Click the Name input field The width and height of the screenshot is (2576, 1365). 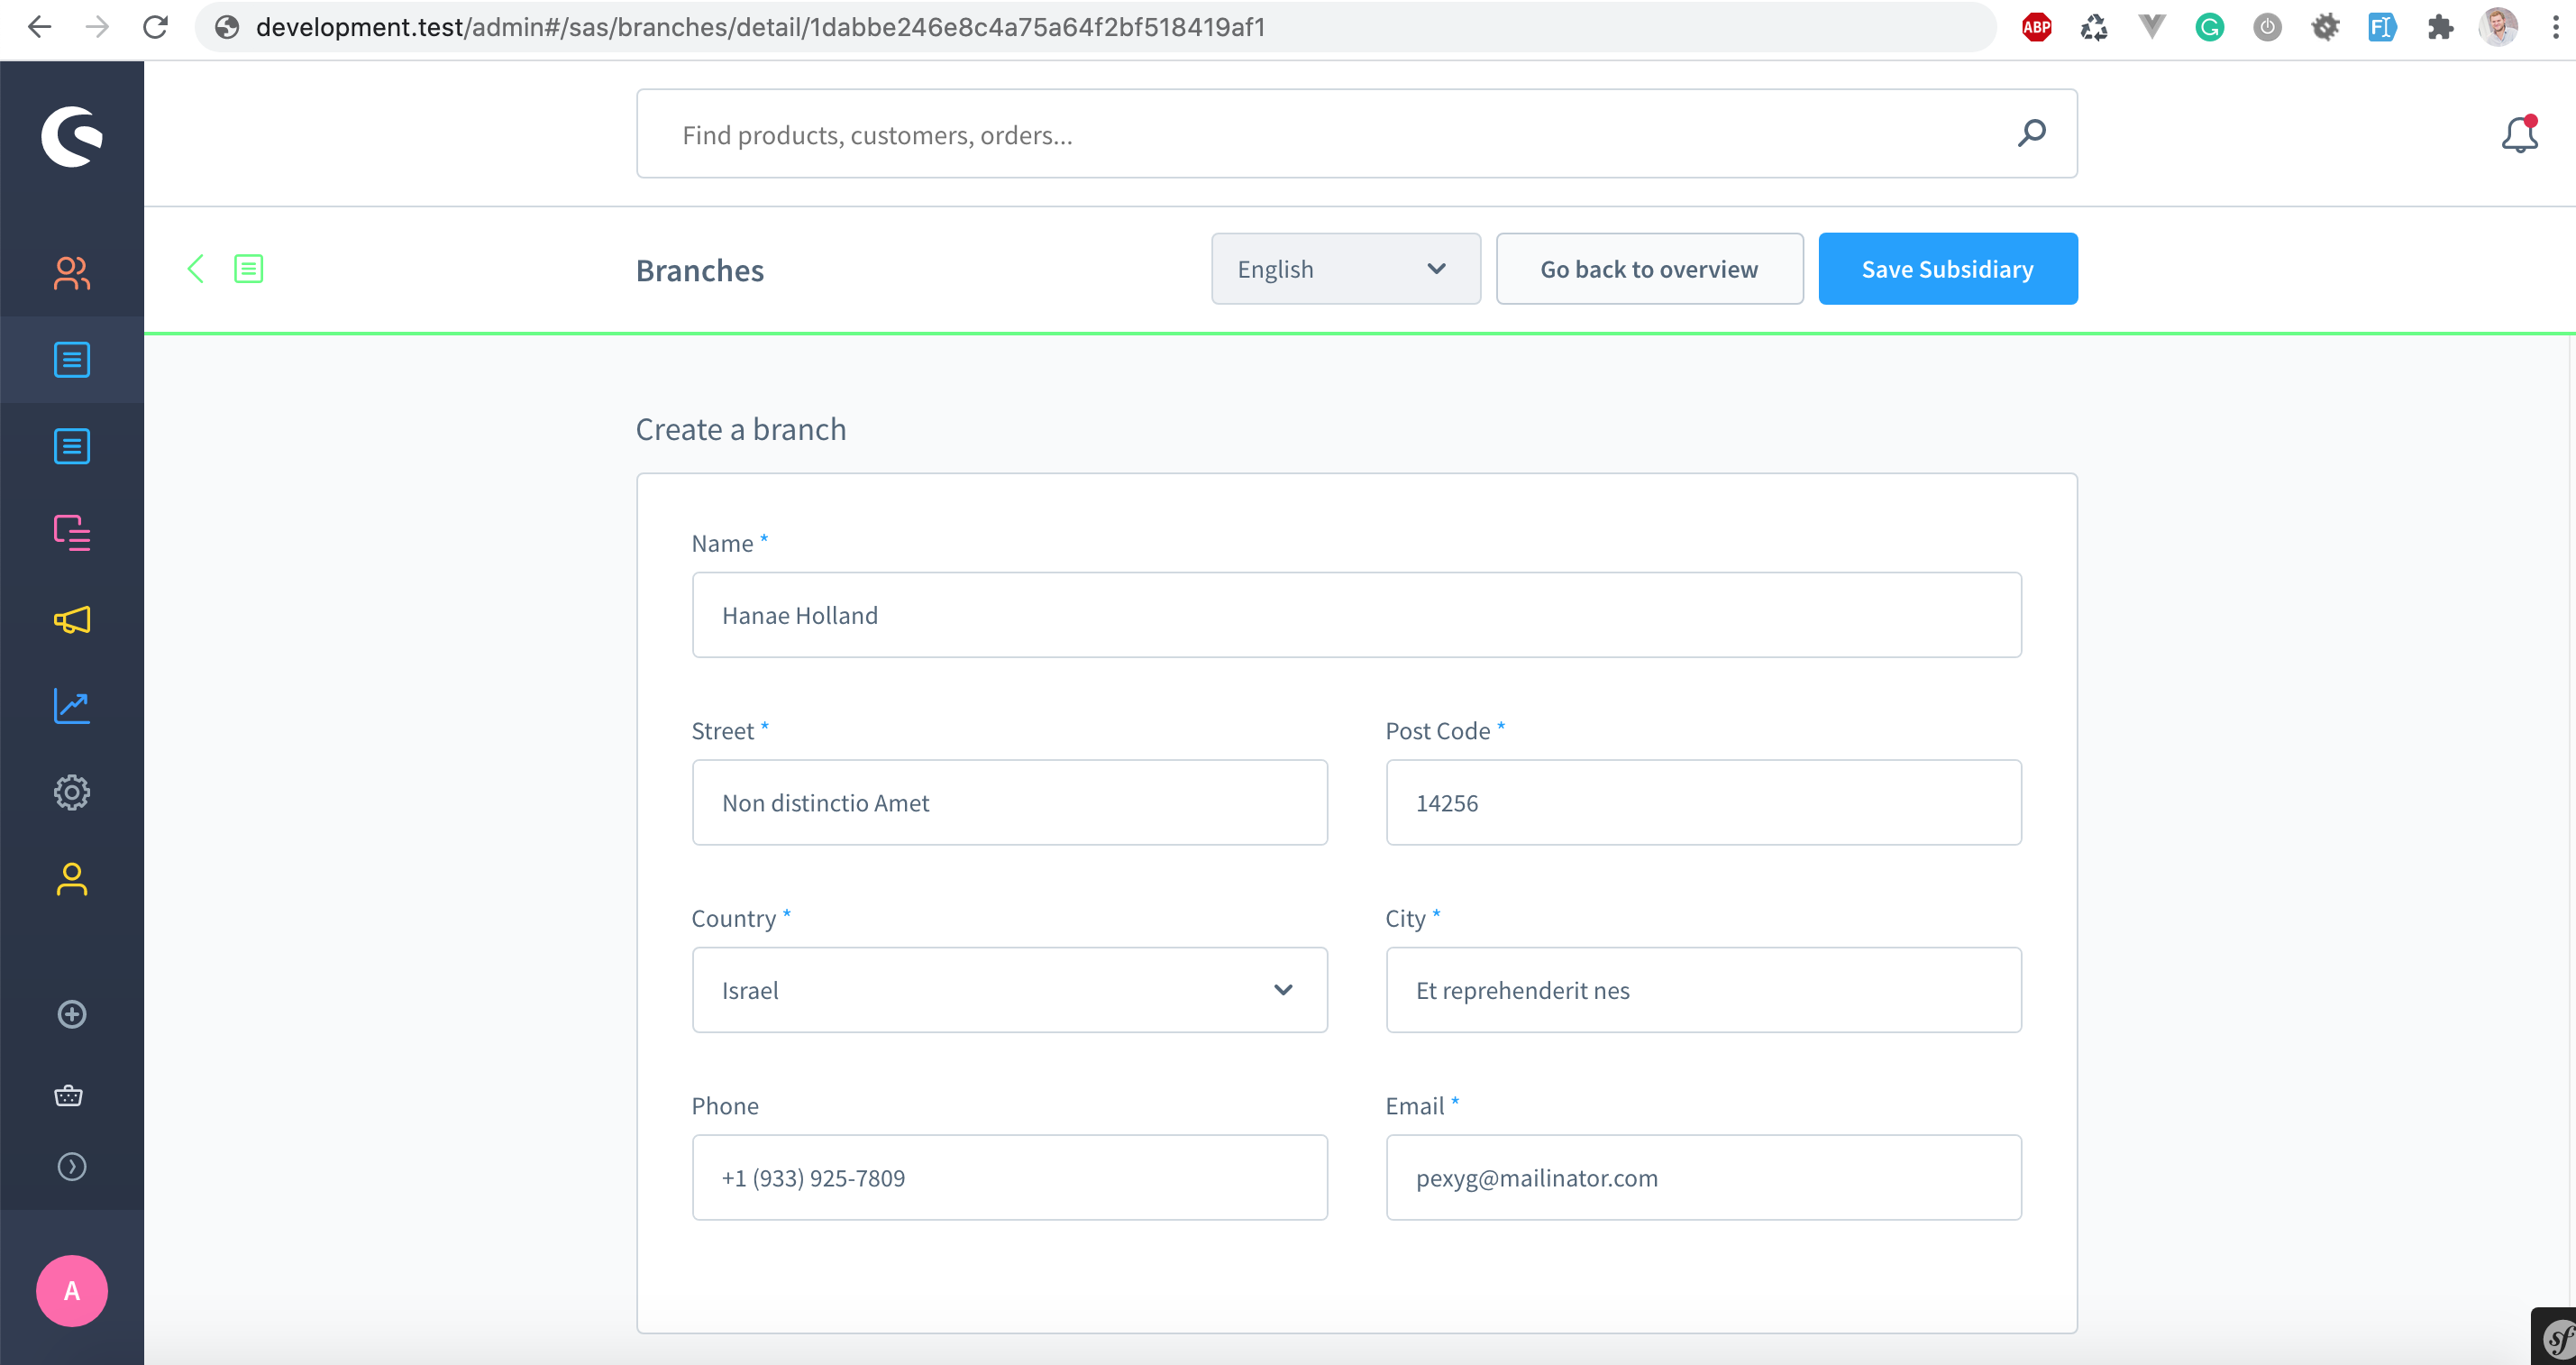(x=1356, y=615)
